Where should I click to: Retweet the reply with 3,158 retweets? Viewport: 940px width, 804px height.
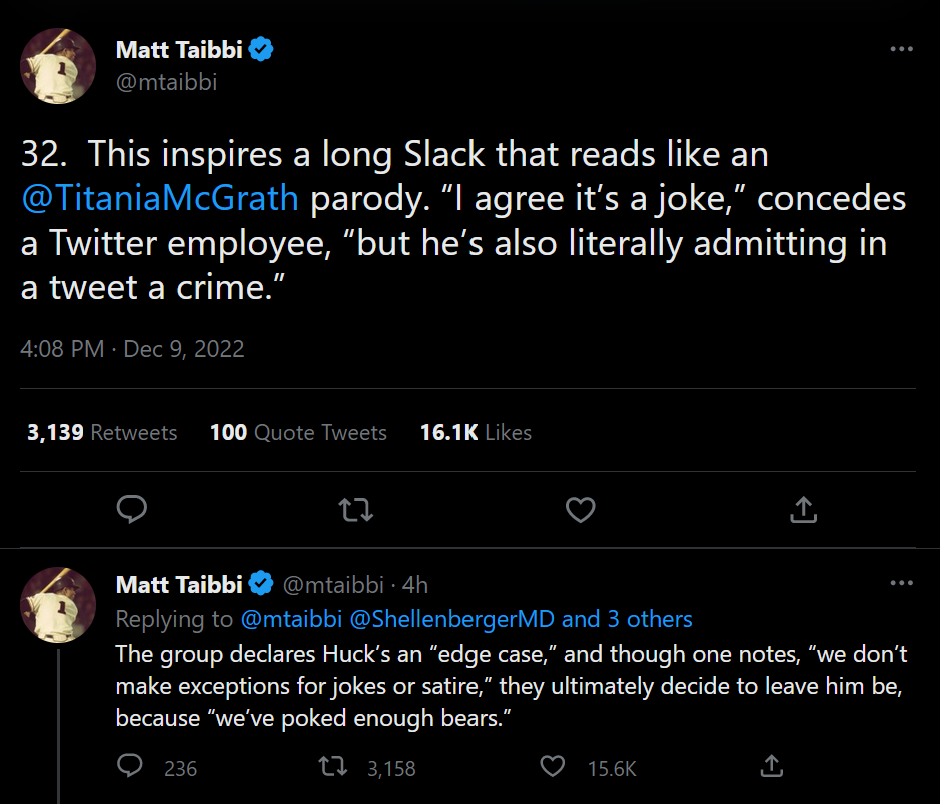click(333, 767)
